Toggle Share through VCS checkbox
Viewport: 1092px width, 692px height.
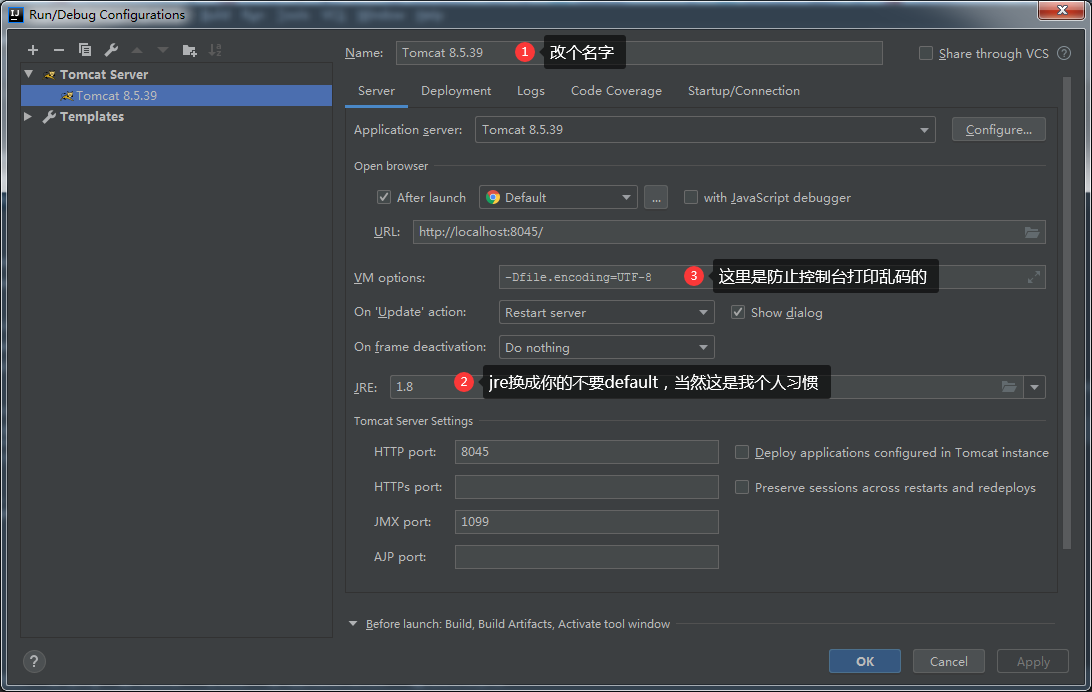tap(926, 53)
